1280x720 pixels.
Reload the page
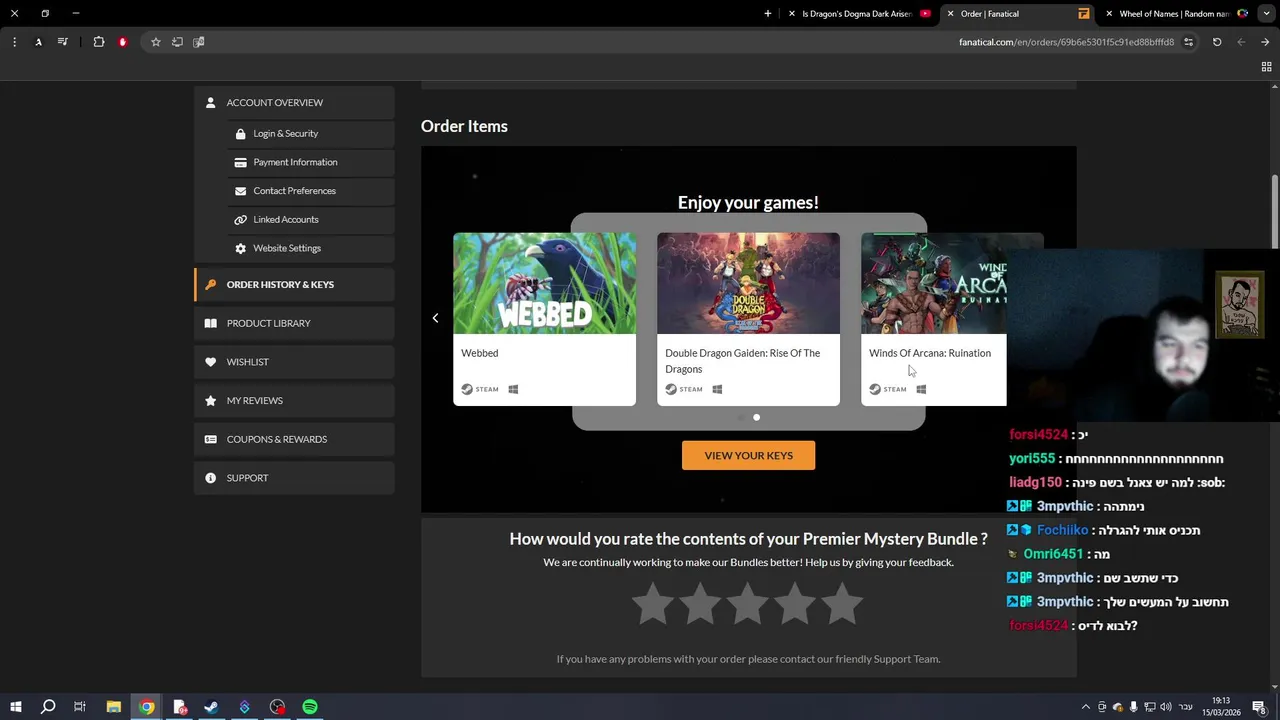click(x=1217, y=42)
